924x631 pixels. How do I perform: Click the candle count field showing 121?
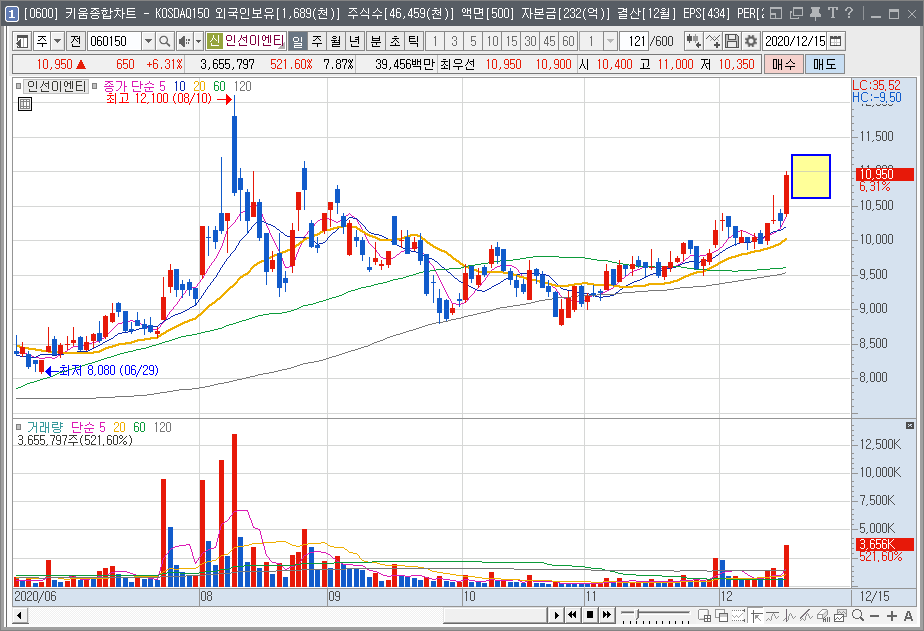pyautogui.click(x=635, y=41)
